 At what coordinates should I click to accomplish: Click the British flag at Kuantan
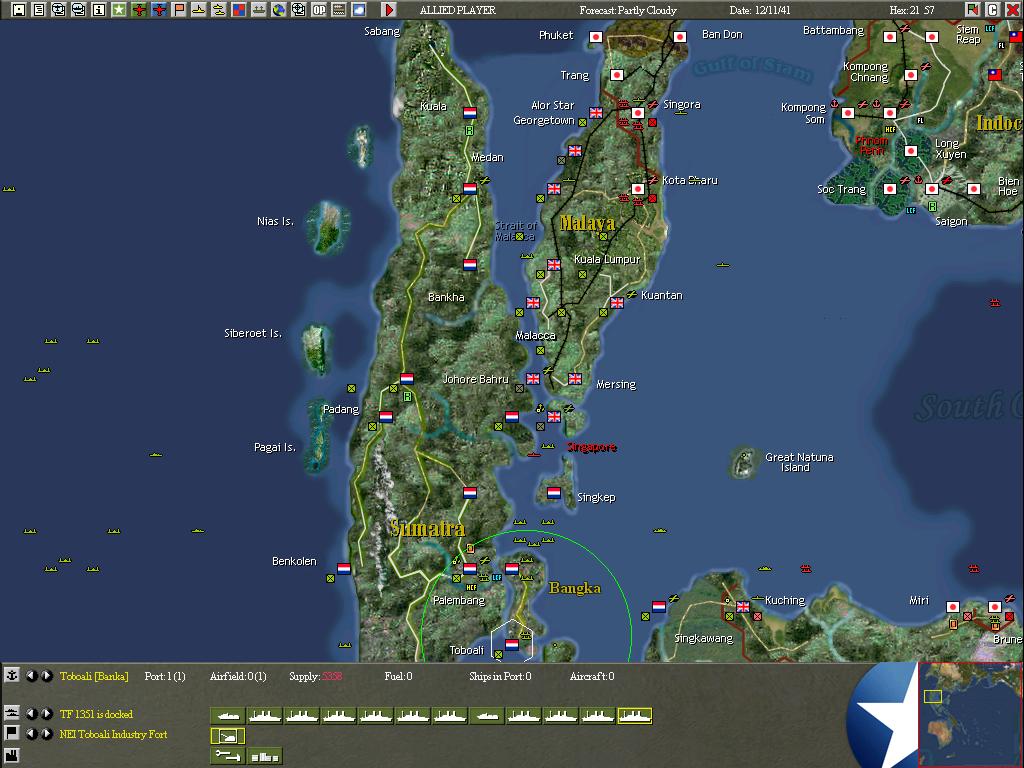(x=616, y=302)
